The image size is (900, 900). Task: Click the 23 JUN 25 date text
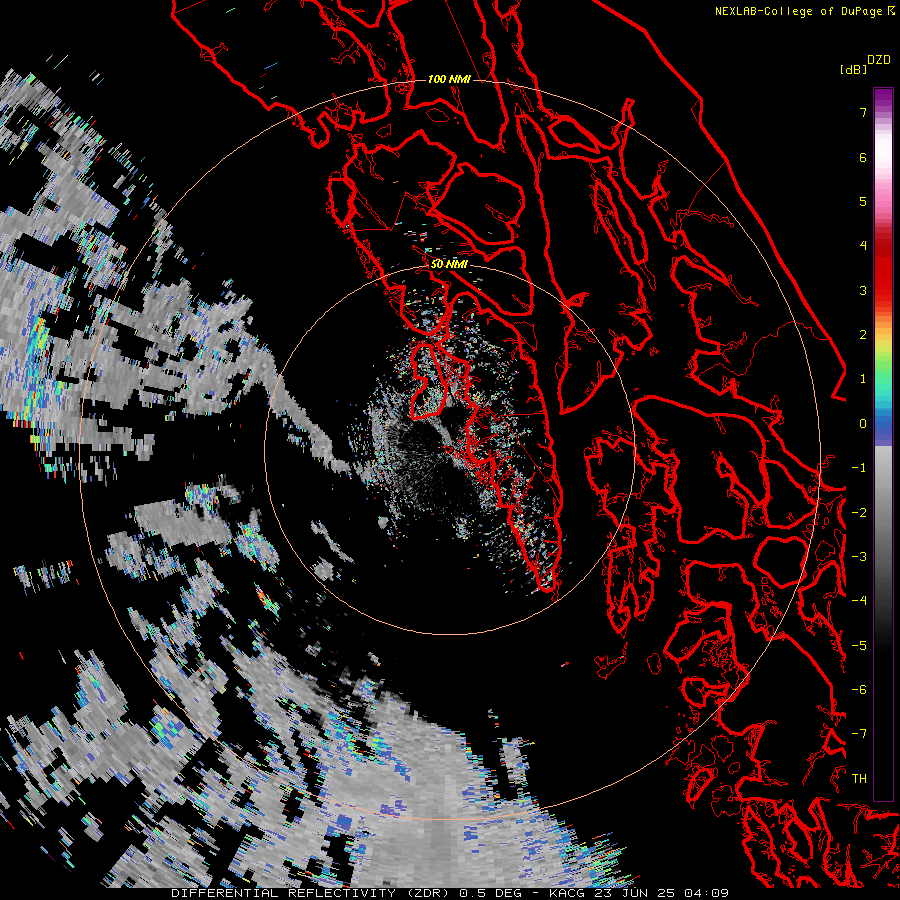[633, 893]
